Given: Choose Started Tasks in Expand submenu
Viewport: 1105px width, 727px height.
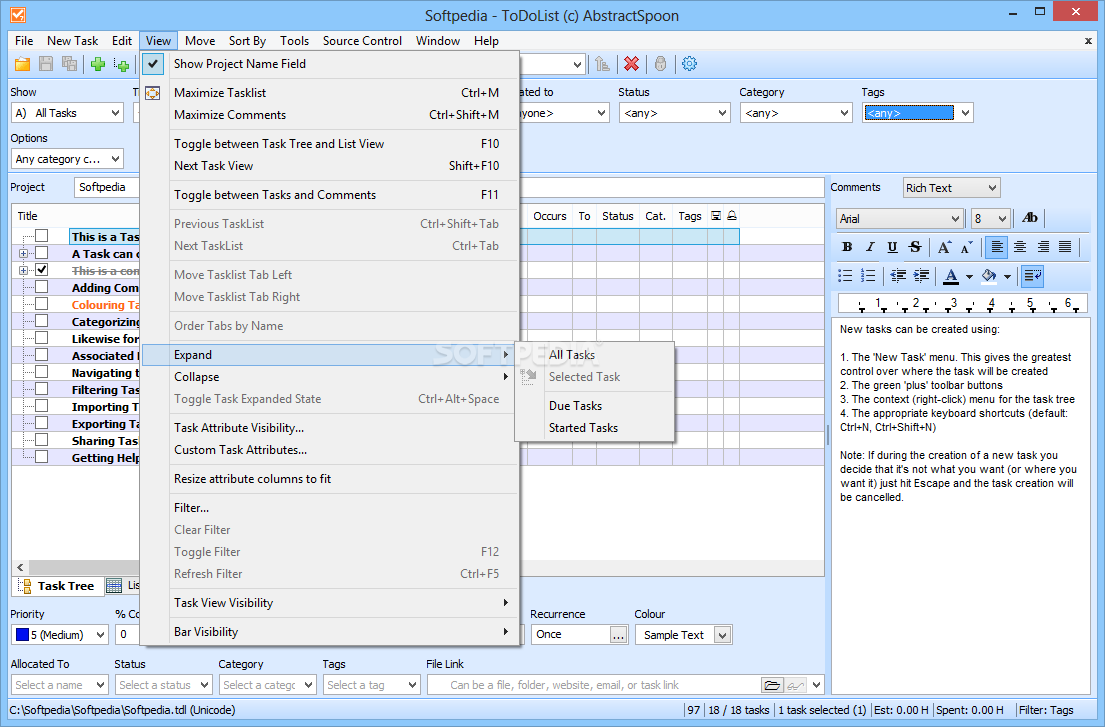Looking at the screenshot, I should coord(595,428).
